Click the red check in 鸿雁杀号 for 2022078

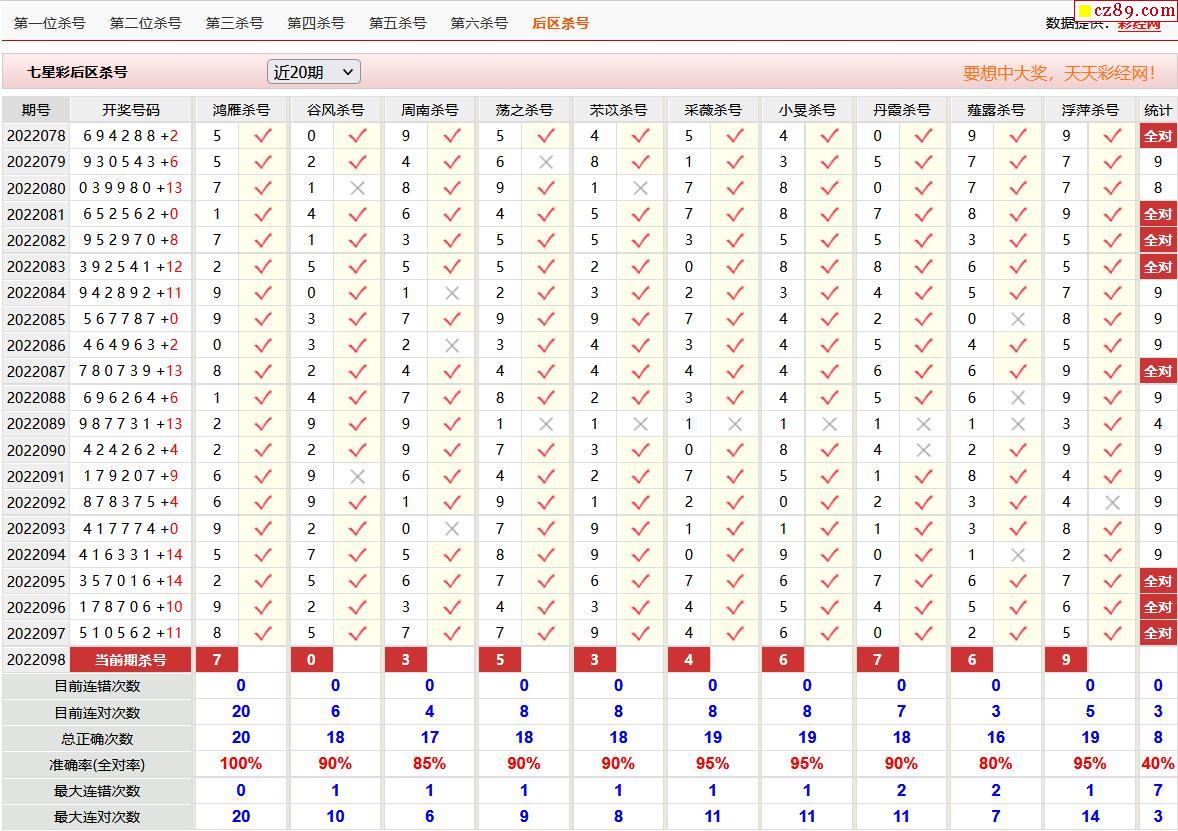tap(263, 136)
